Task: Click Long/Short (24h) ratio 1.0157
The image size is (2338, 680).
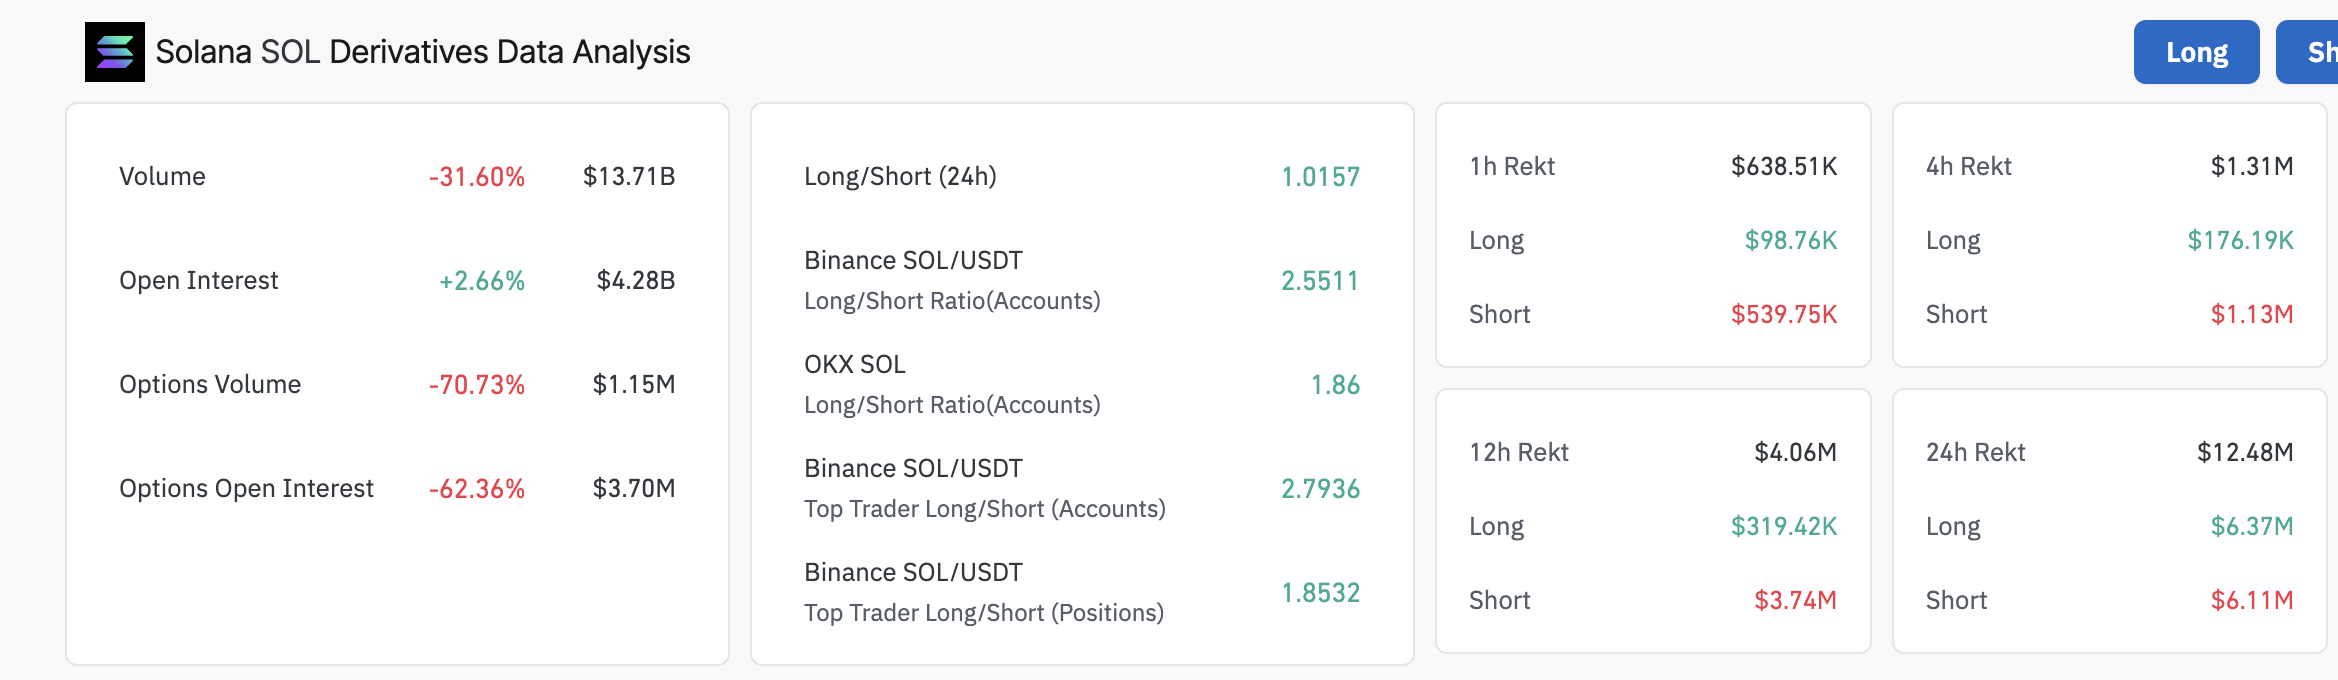Action: [1320, 177]
